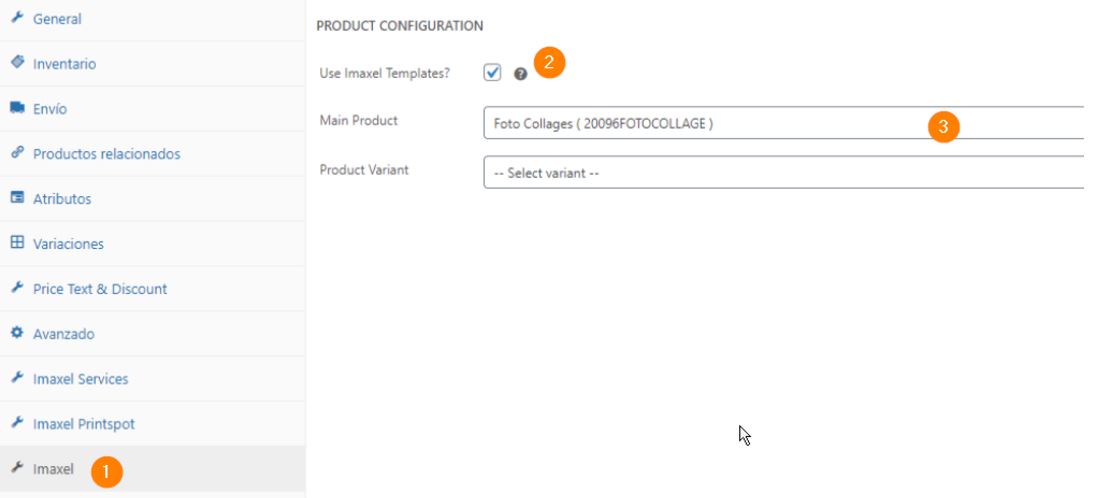Click the Use Imaxel Templates label
The height and width of the screenshot is (498, 1105).
tap(384, 74)
